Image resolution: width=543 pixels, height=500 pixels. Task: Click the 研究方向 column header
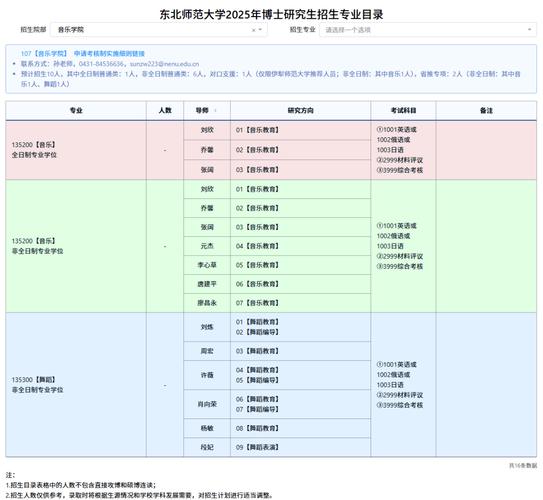(301, 110)
